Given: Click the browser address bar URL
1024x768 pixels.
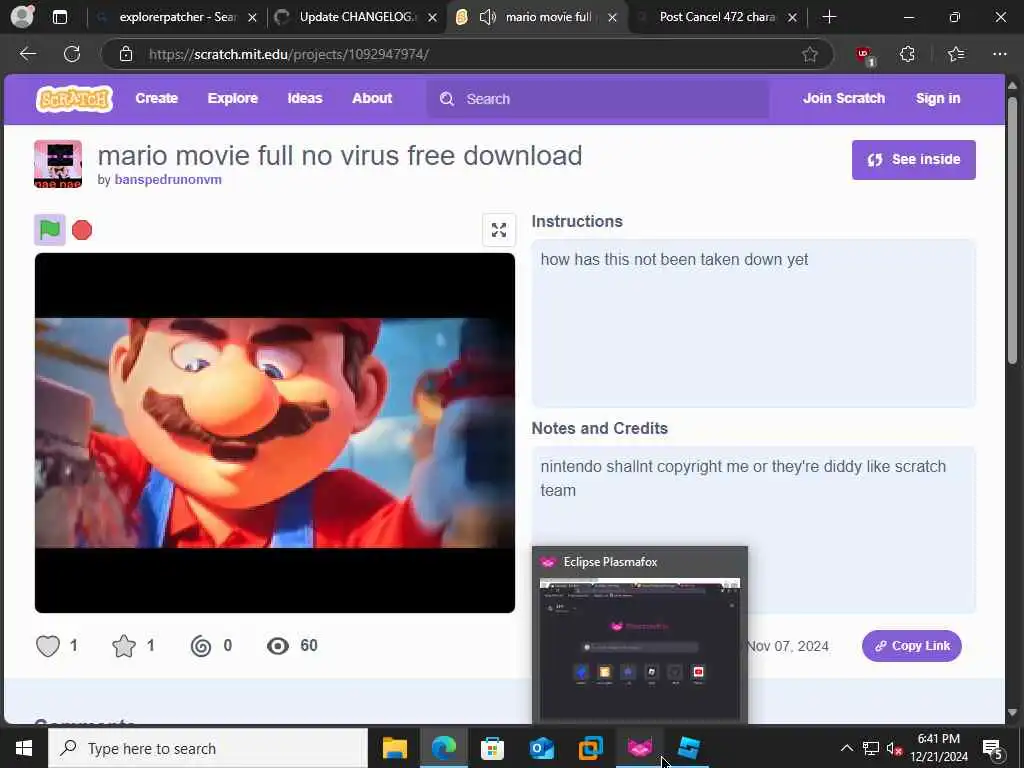Looking at the screenshot, I should coord(288,54).
